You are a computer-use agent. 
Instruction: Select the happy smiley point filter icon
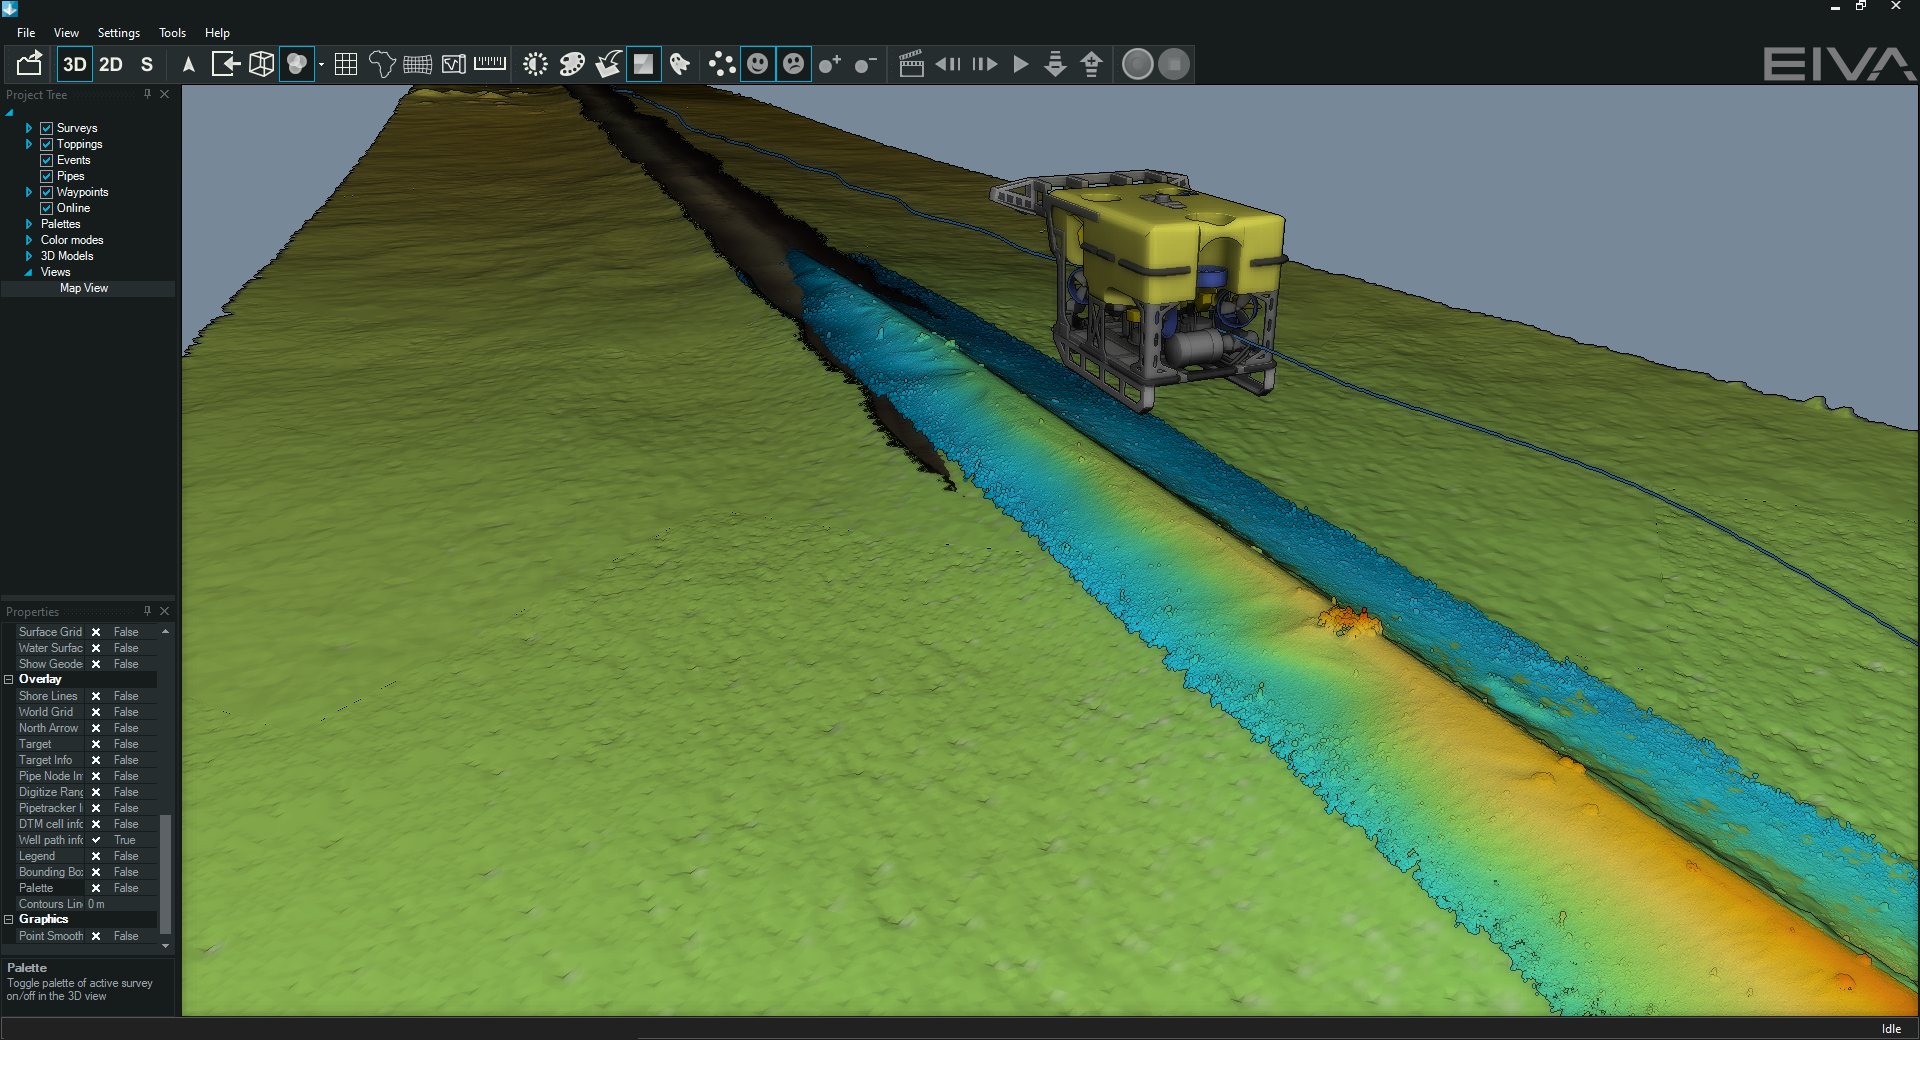758,63
